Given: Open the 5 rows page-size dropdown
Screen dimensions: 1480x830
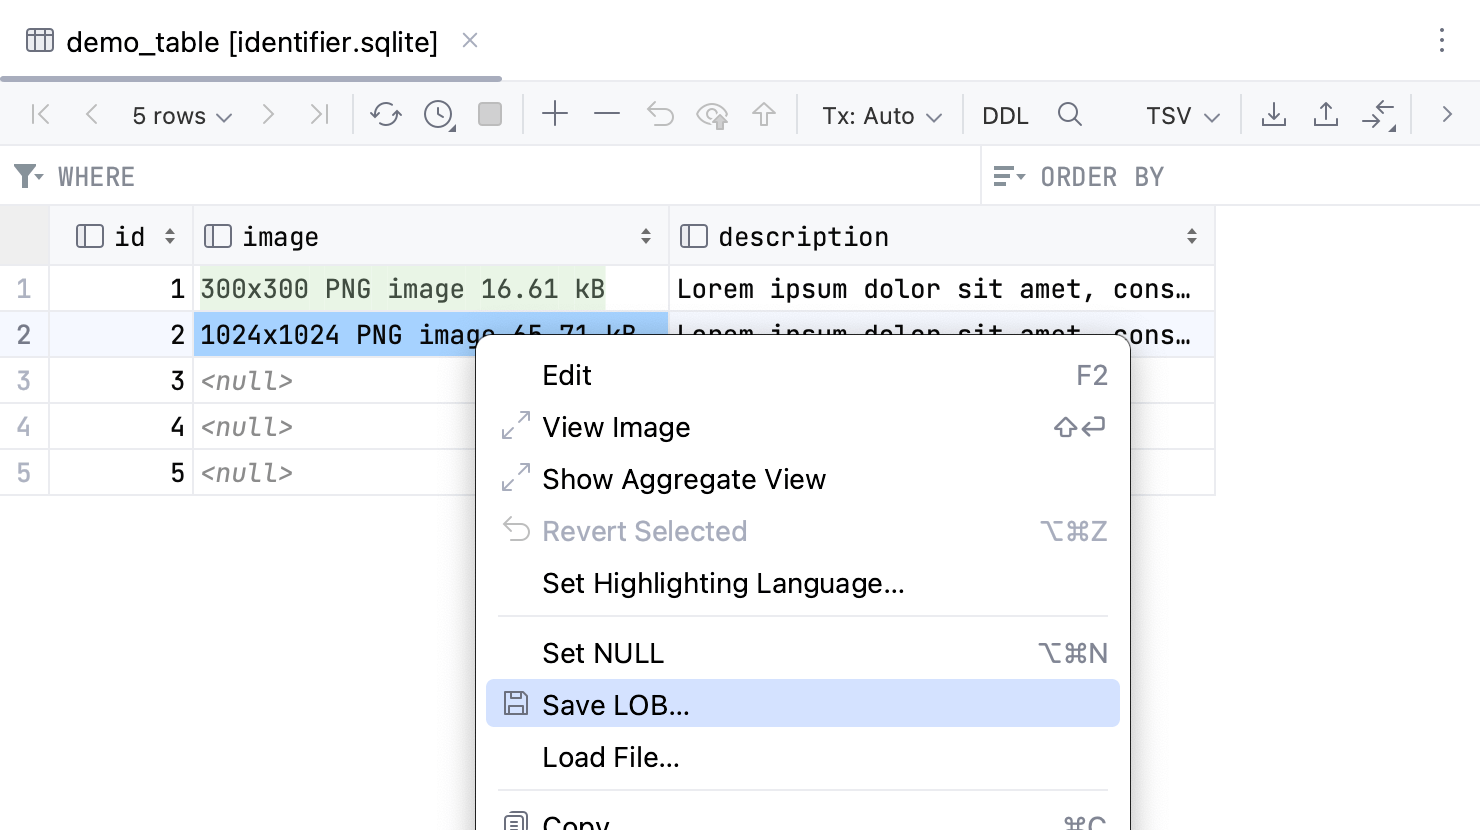Looking at the screenshot, I should click(x=180, y=115).
